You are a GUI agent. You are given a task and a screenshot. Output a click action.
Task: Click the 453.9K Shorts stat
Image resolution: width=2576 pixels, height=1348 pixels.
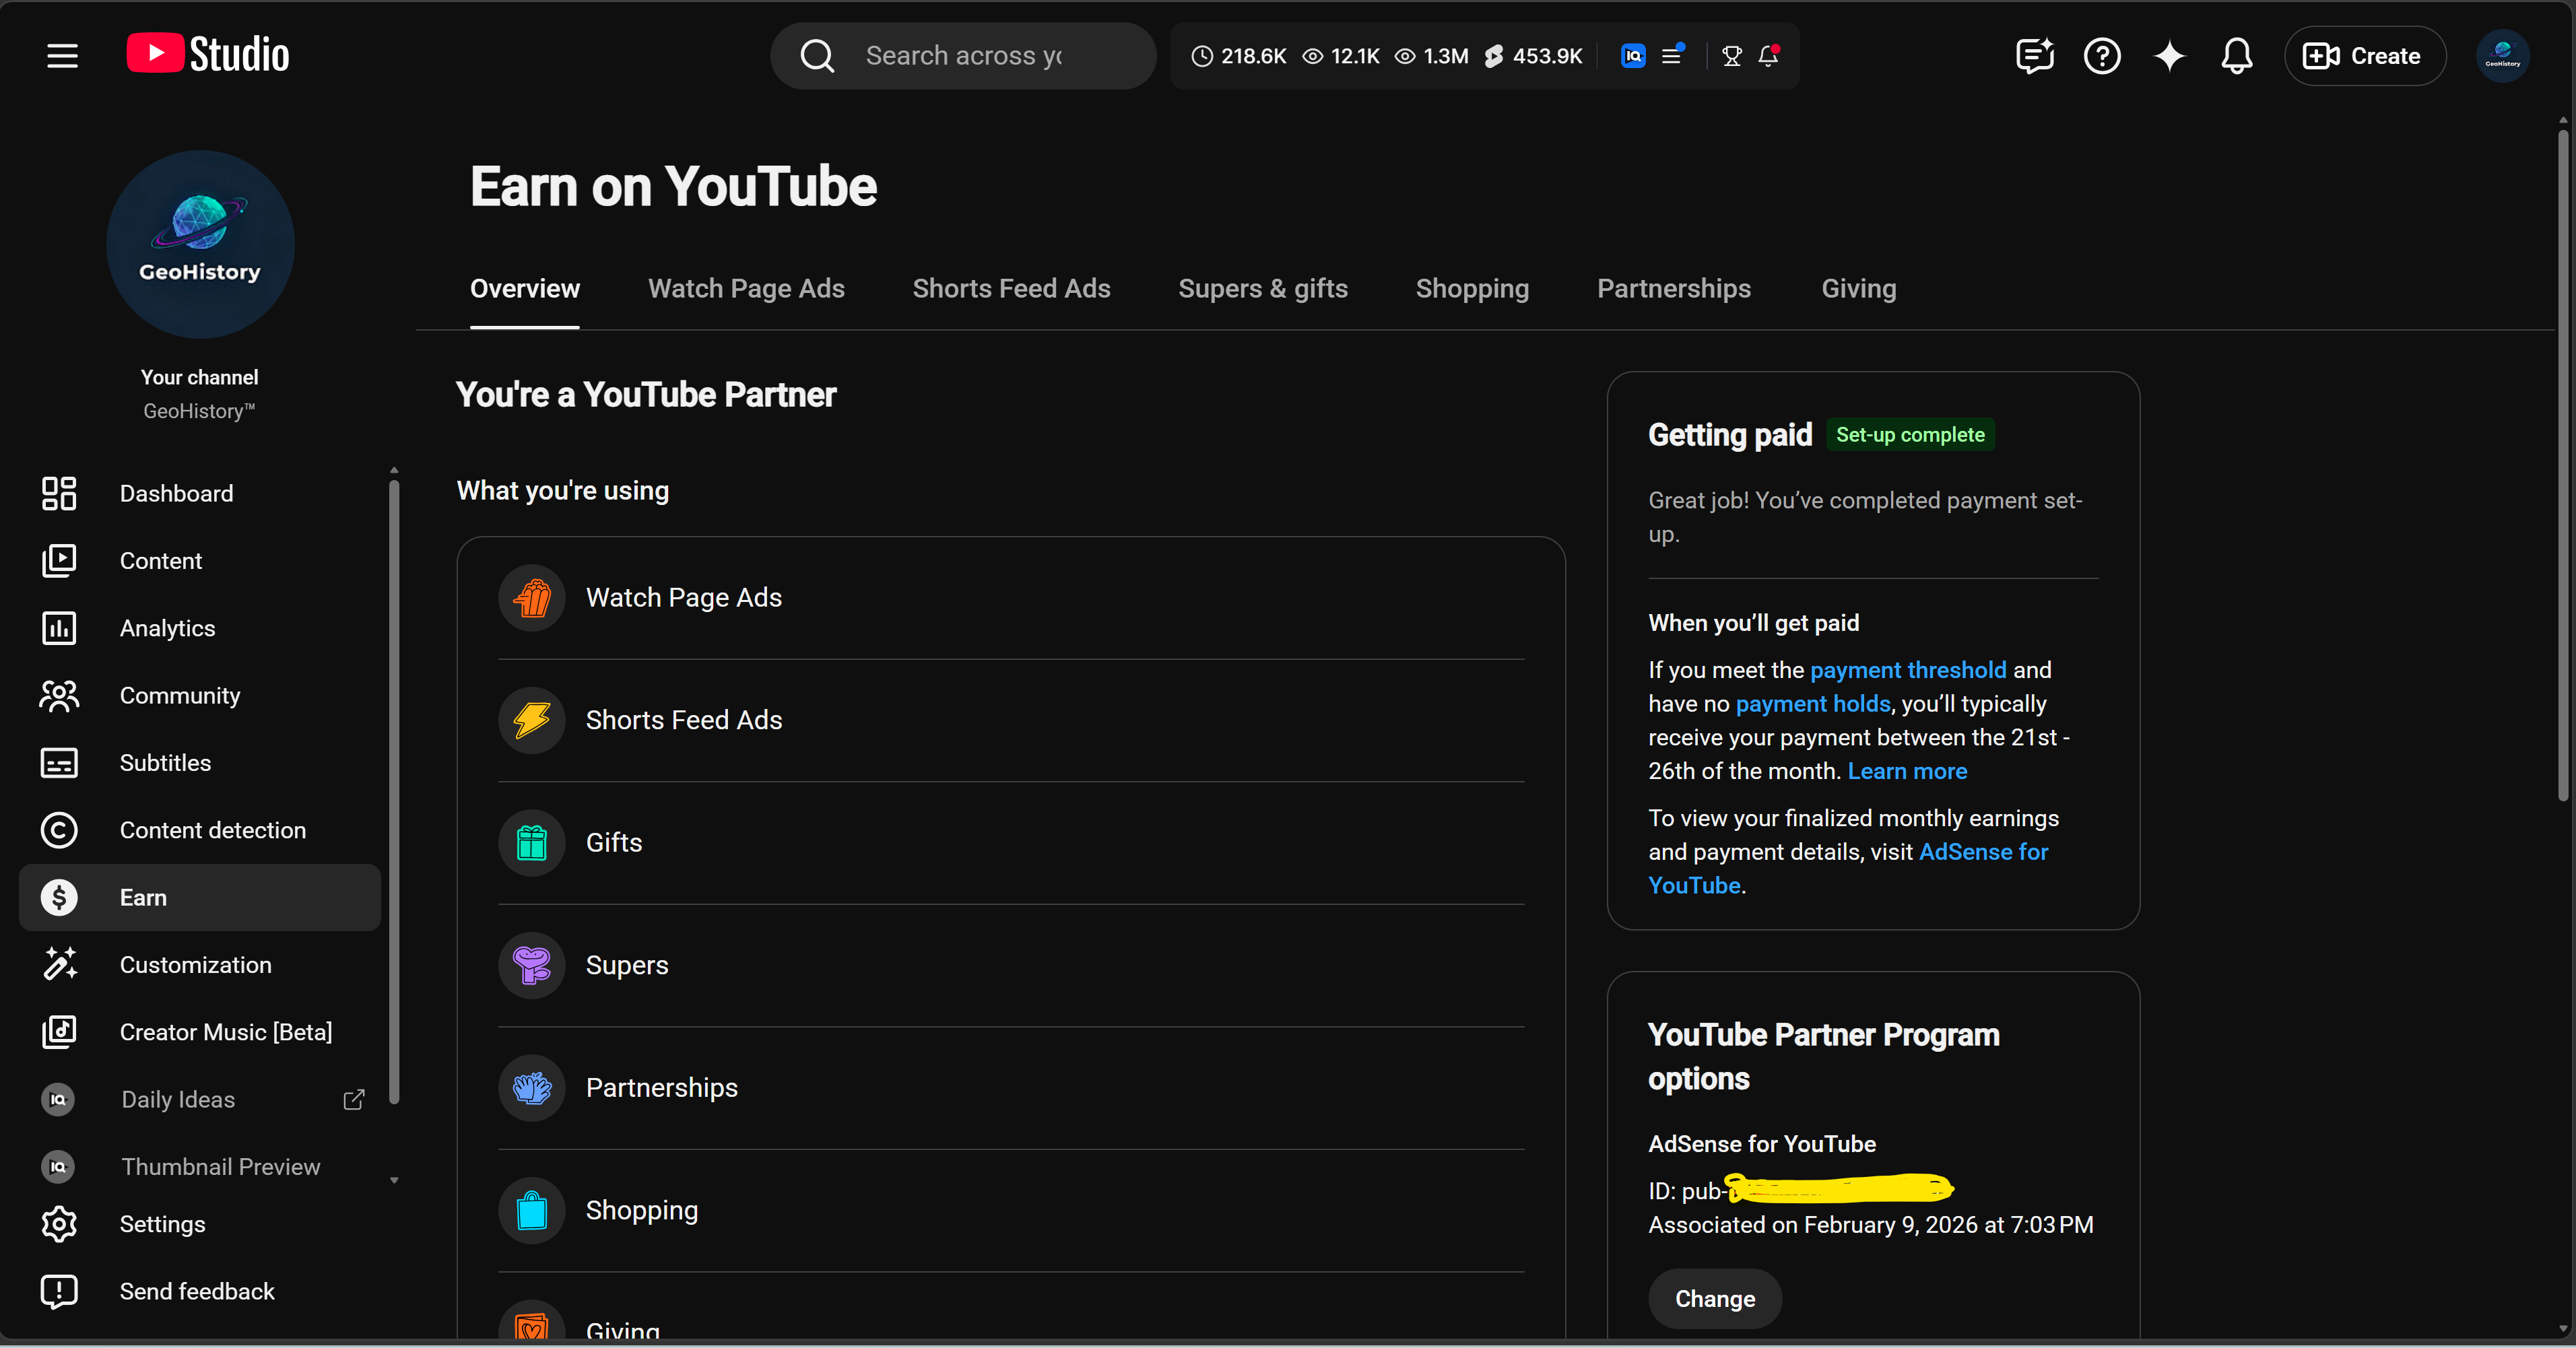point(1533,56)
